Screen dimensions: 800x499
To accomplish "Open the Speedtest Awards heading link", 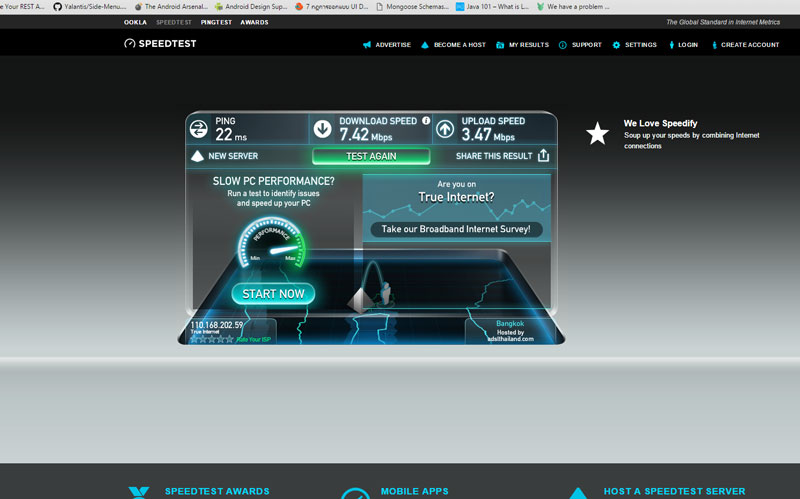I will click(x=217, y=491).
